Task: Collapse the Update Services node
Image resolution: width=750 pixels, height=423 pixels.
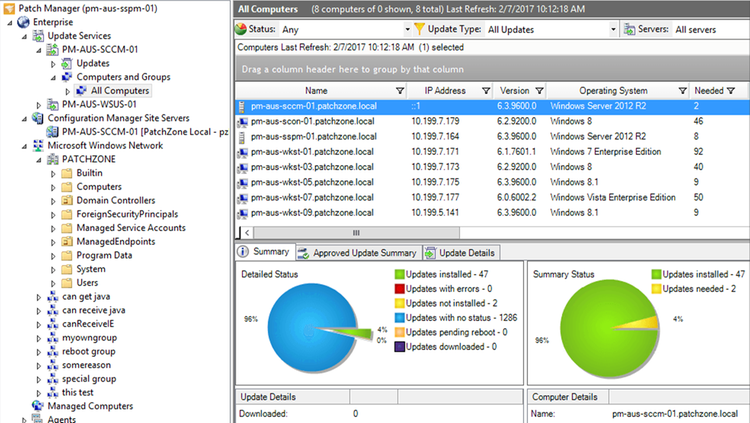Action: click(24, 36)
